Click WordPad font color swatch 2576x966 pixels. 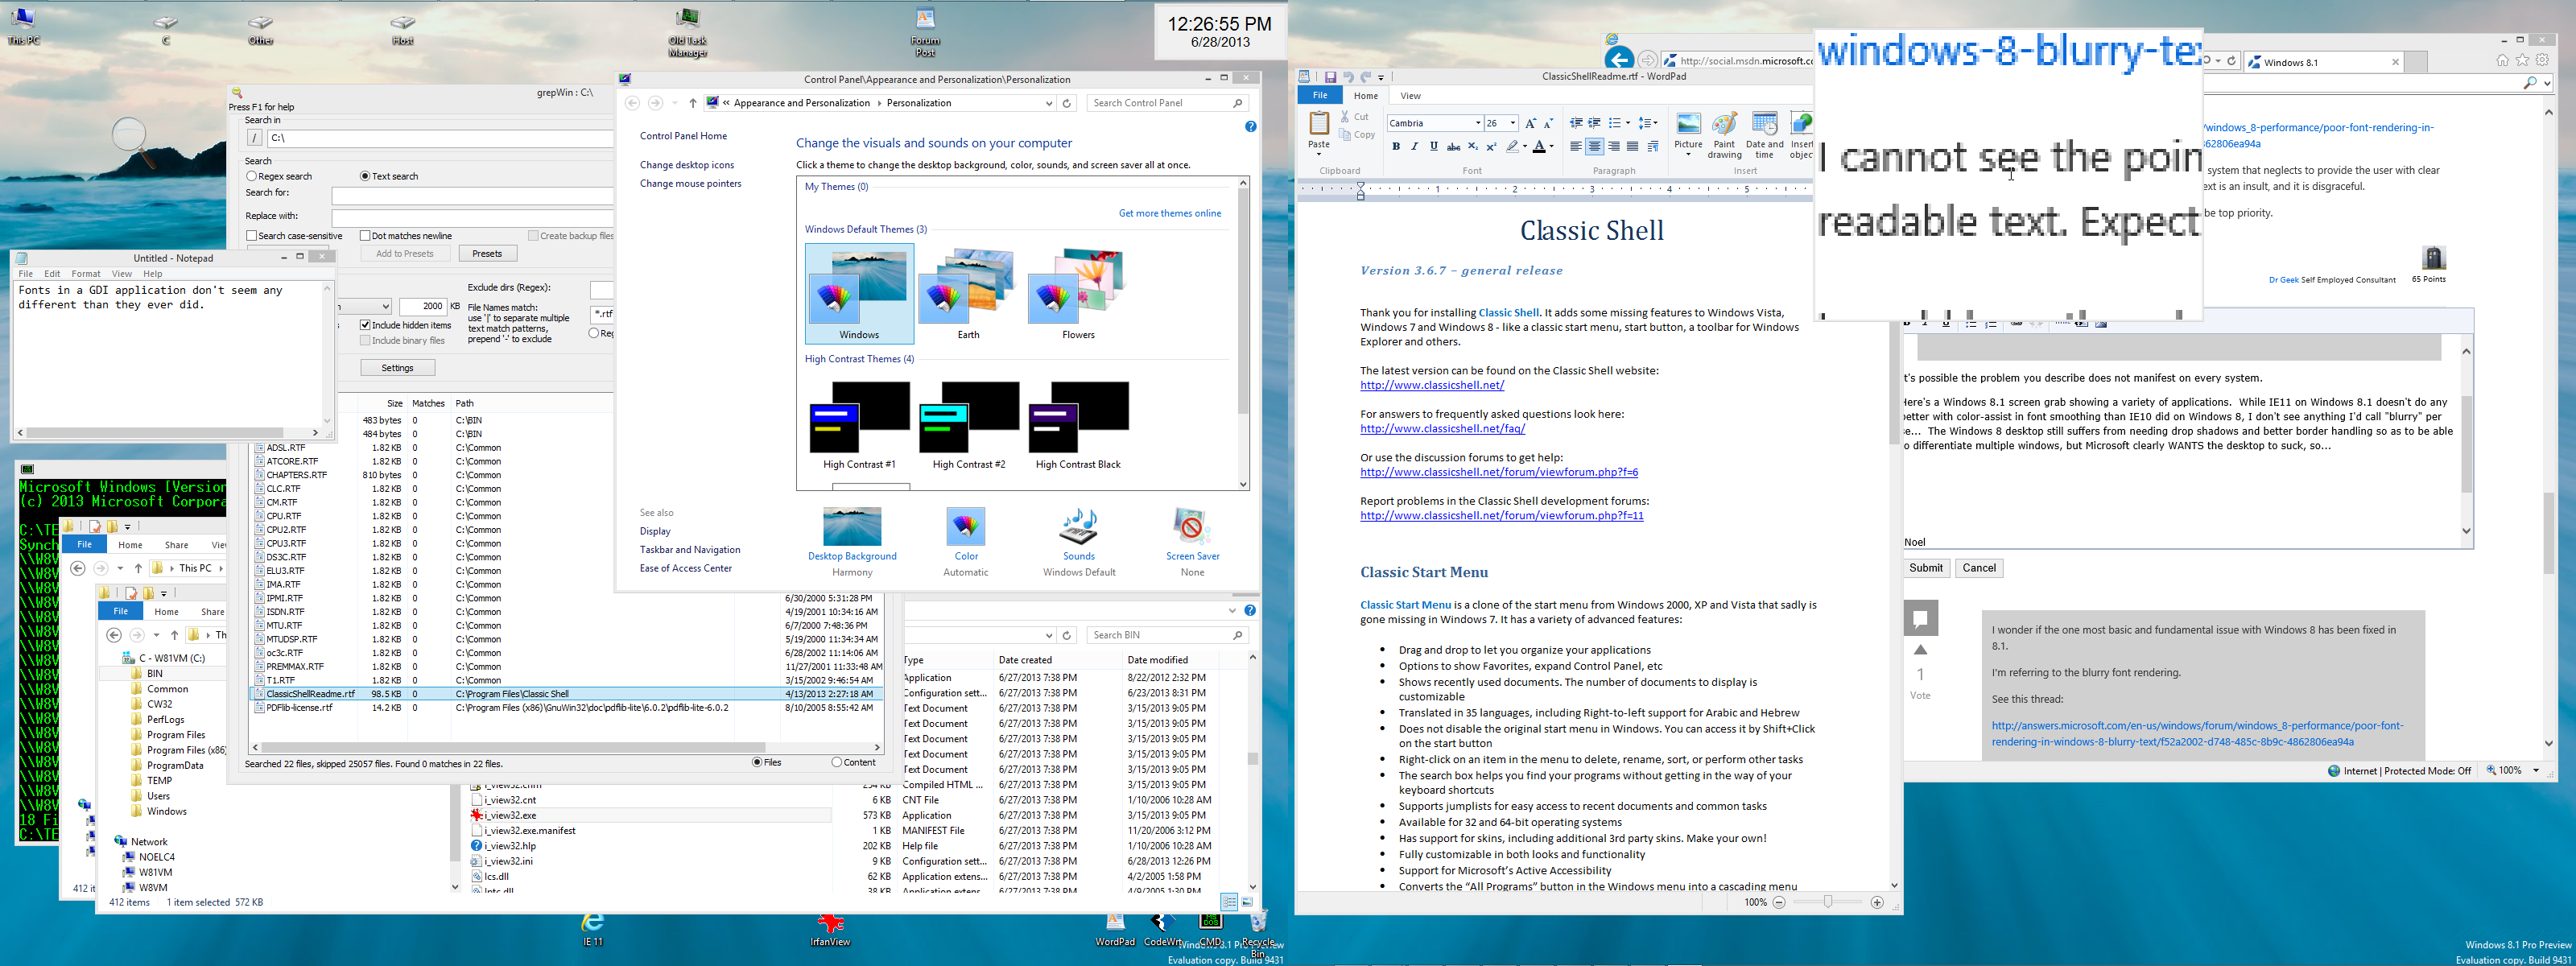(x=1540, y=147)
